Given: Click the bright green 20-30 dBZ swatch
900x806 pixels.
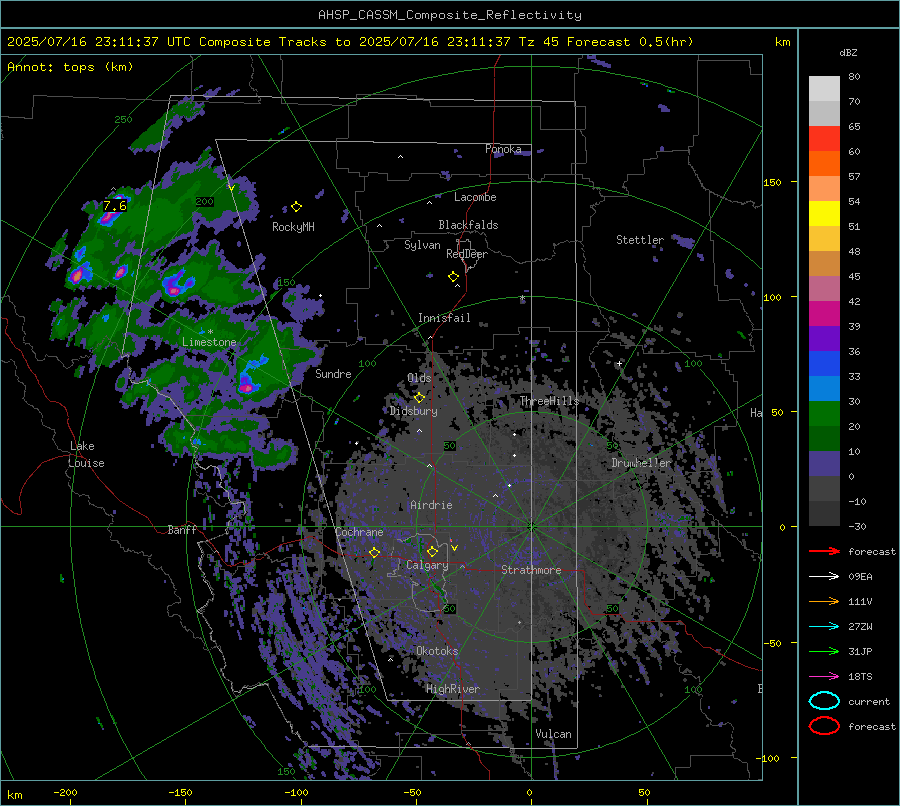Looking at the screenshot, I should pos(824,413).
